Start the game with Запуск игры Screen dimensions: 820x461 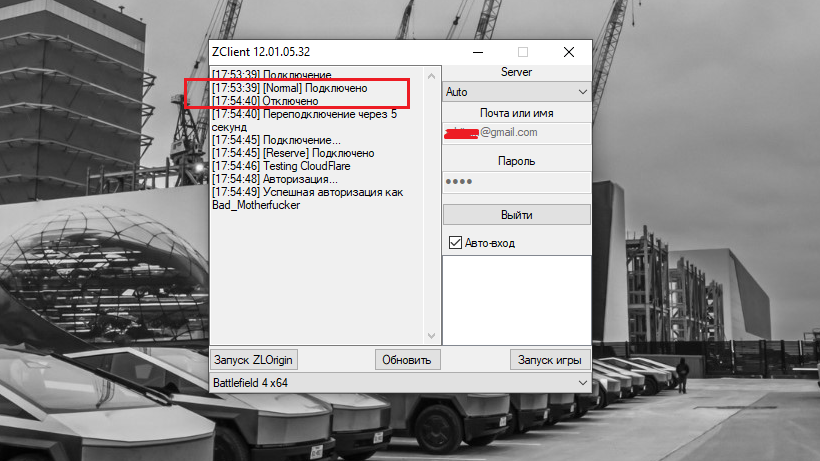[x=550, y=360]
